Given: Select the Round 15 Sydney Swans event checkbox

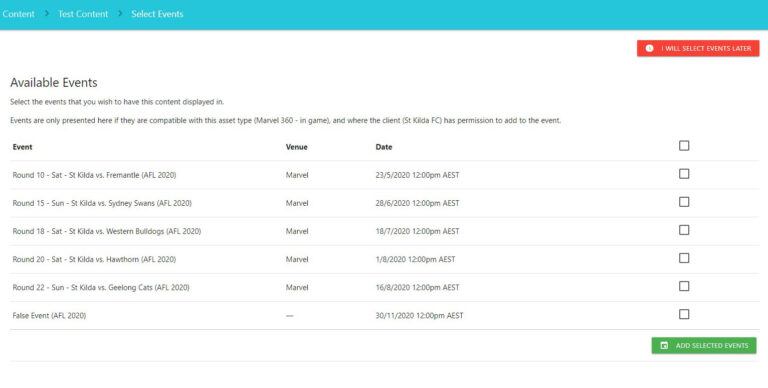Looking at the screenshot, I should [684, 202].
